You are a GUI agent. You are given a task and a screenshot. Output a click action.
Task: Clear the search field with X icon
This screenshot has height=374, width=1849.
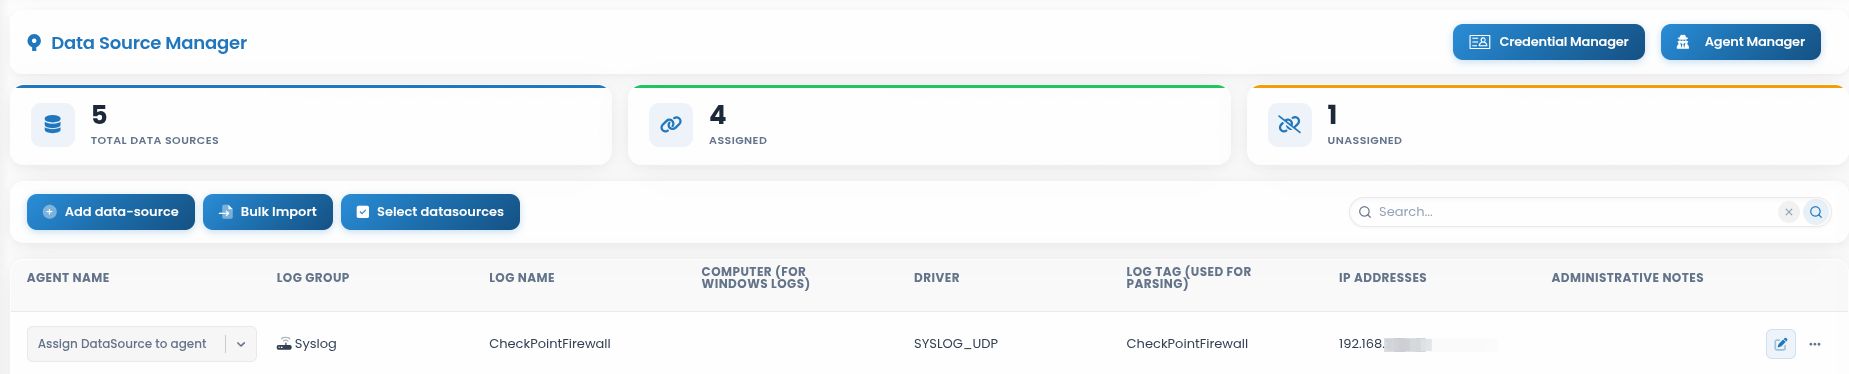[1789, 212]
